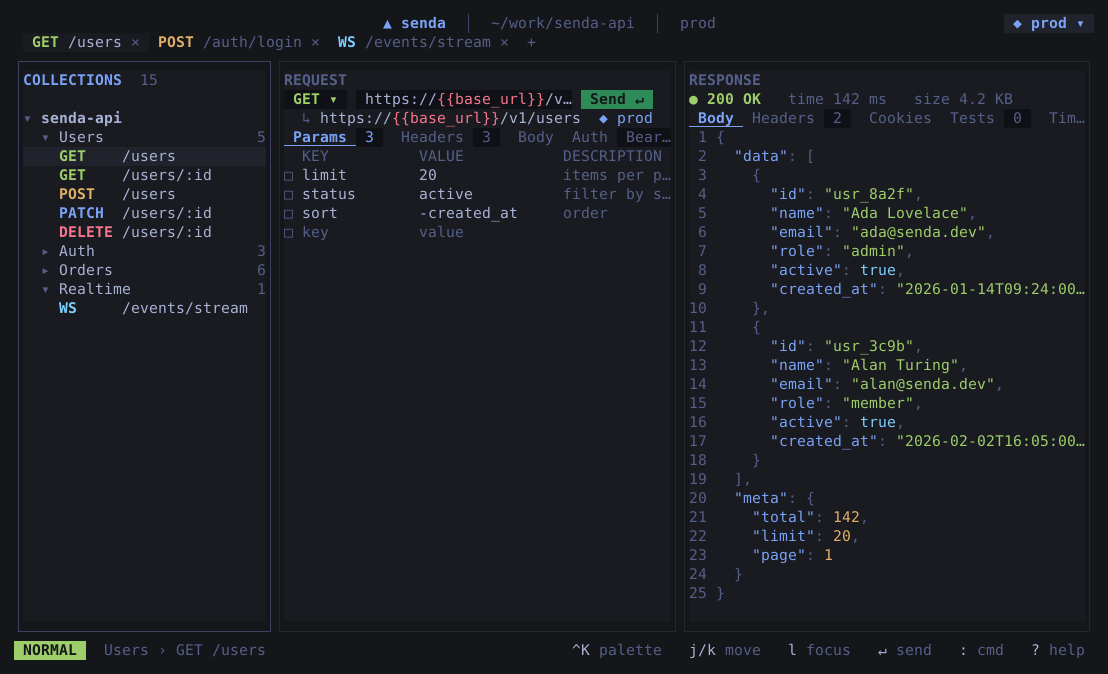Click the placeholder key field
1108x674 pixels.
coord(315,232)
